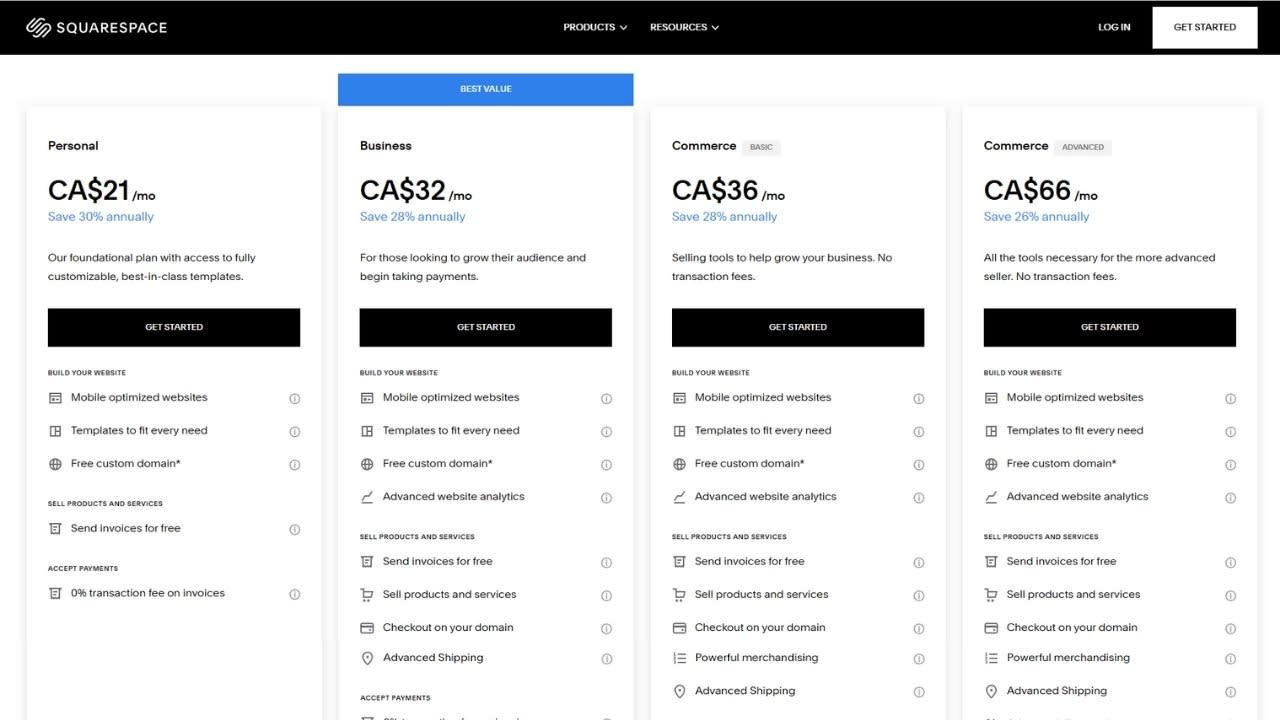Click info icon for Commerce Basic Powerful merchandising
The width and height of the screenshot is (1280, 720).
pos(918,659)
